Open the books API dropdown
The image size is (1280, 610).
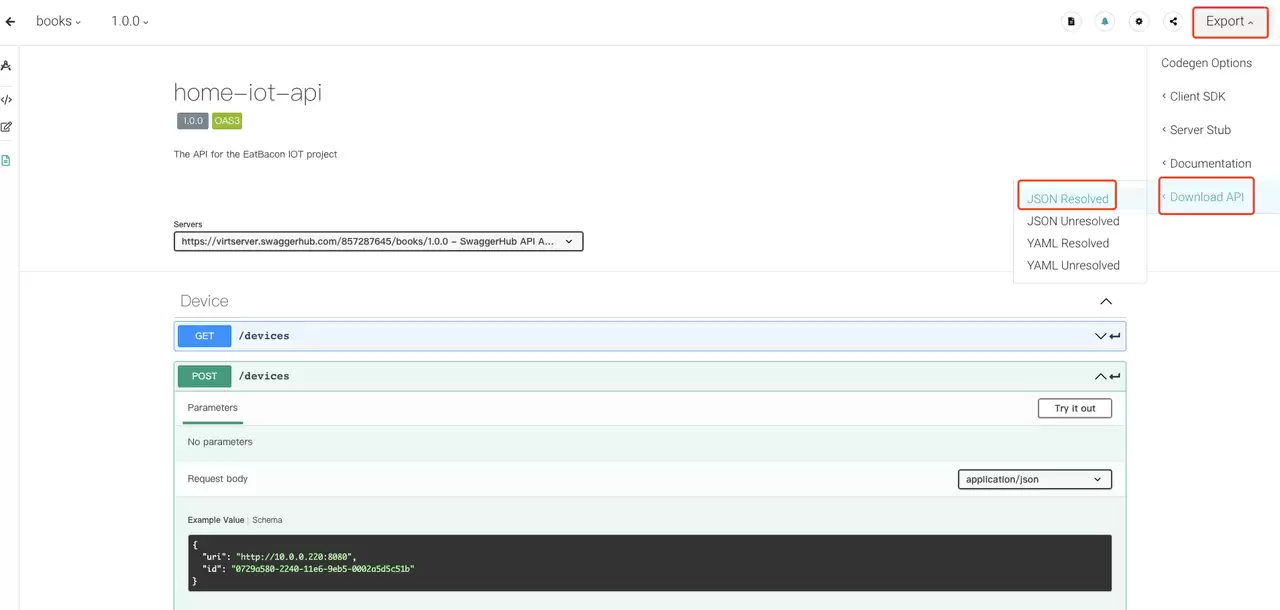click(x=58, y=21)
